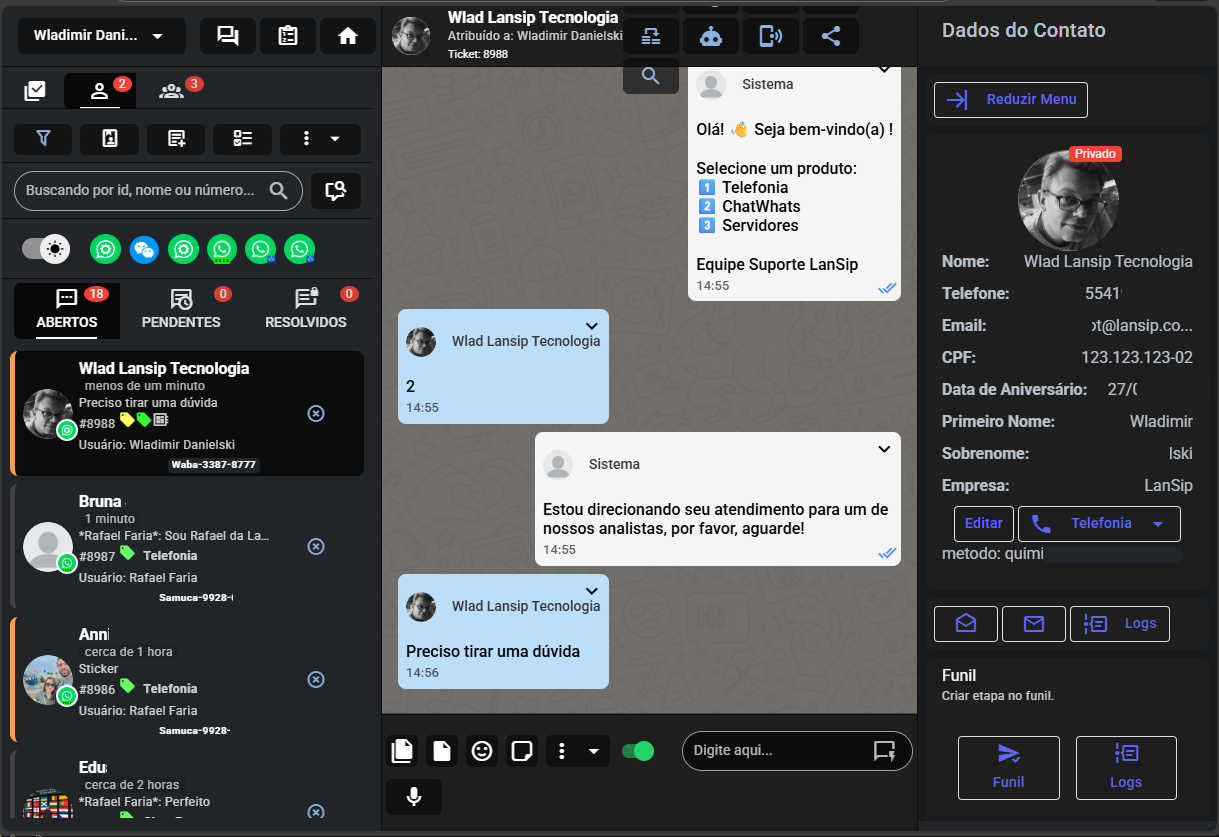Viewport: 1219px width, 837px height.
Task: Click the Reduzir Menu button
Action: [x=1010, y=99]
